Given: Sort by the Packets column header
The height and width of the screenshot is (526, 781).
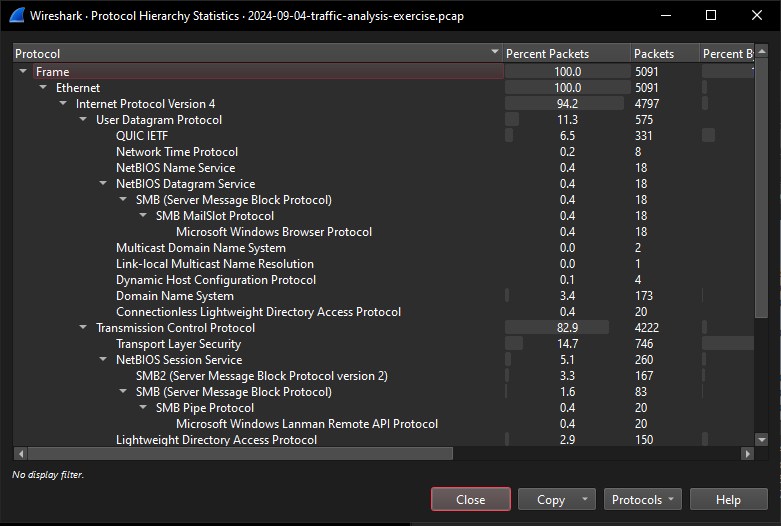Looking at the screenshot, I should tap(665, 53).
